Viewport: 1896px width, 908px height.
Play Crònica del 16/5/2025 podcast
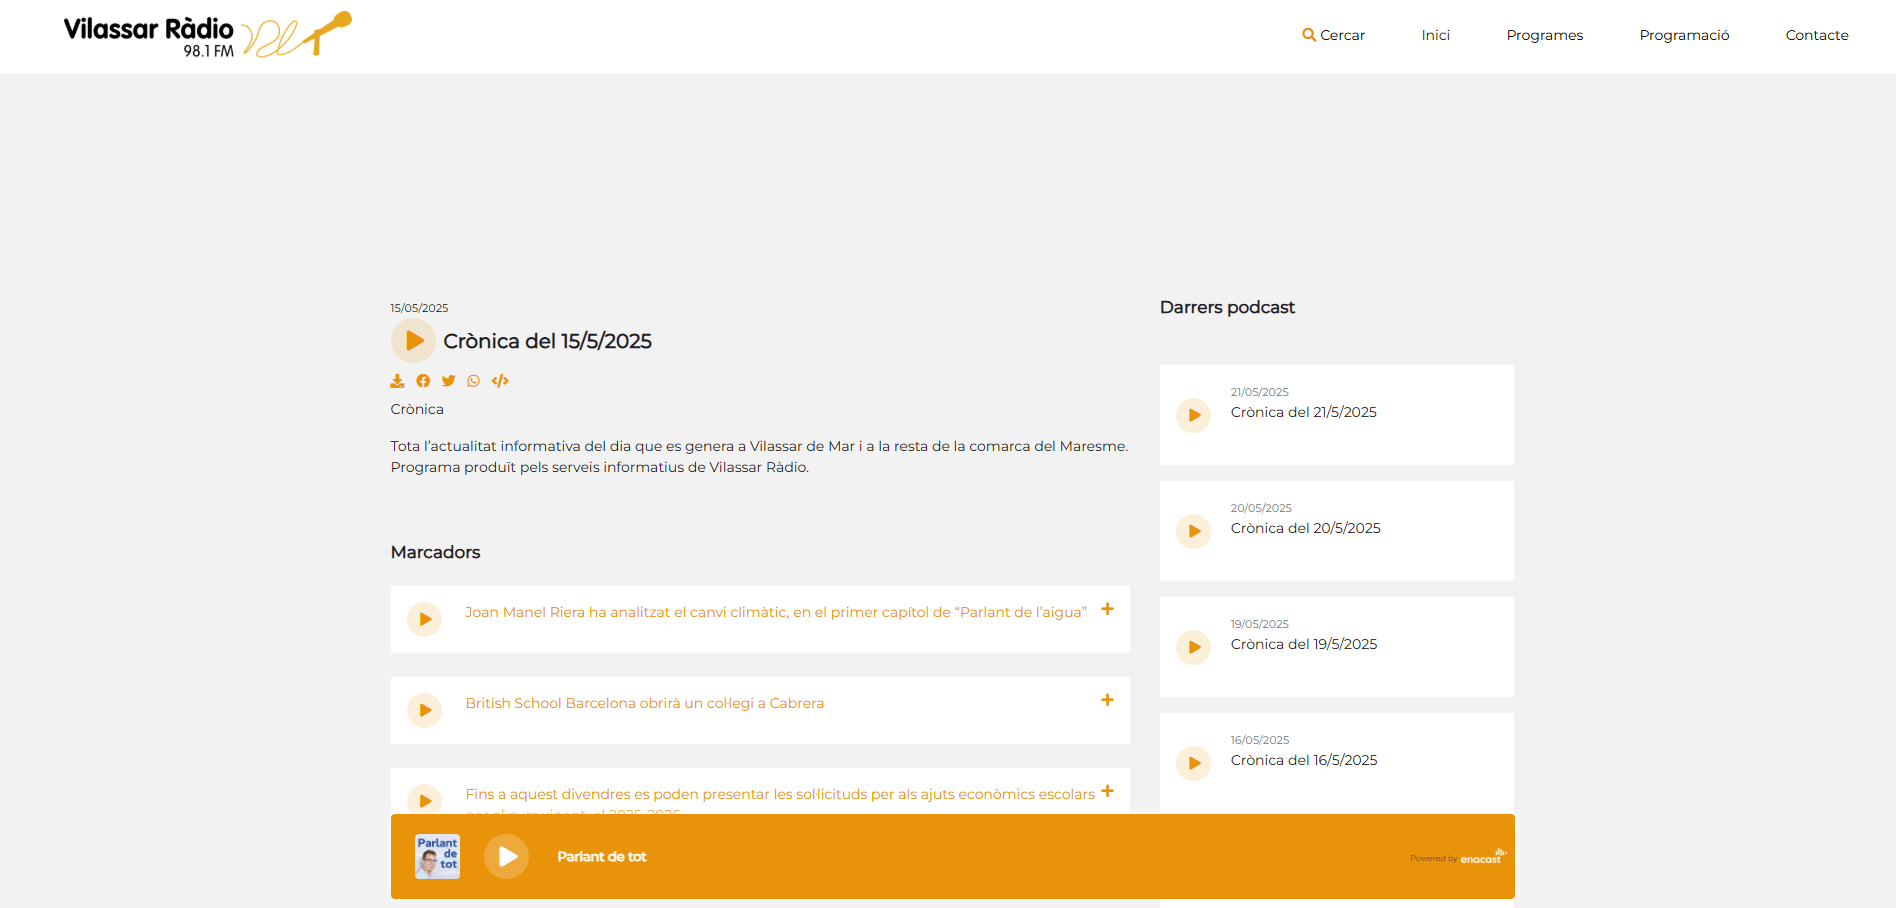pos(1193,763)
